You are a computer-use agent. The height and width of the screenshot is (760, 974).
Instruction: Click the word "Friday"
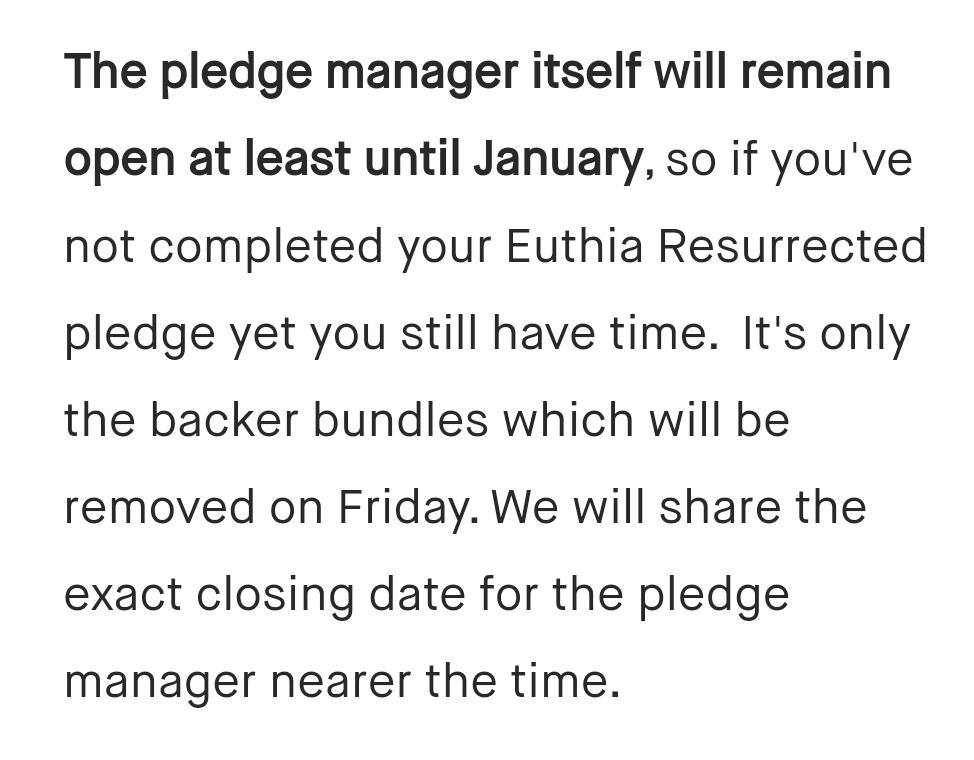407,508
